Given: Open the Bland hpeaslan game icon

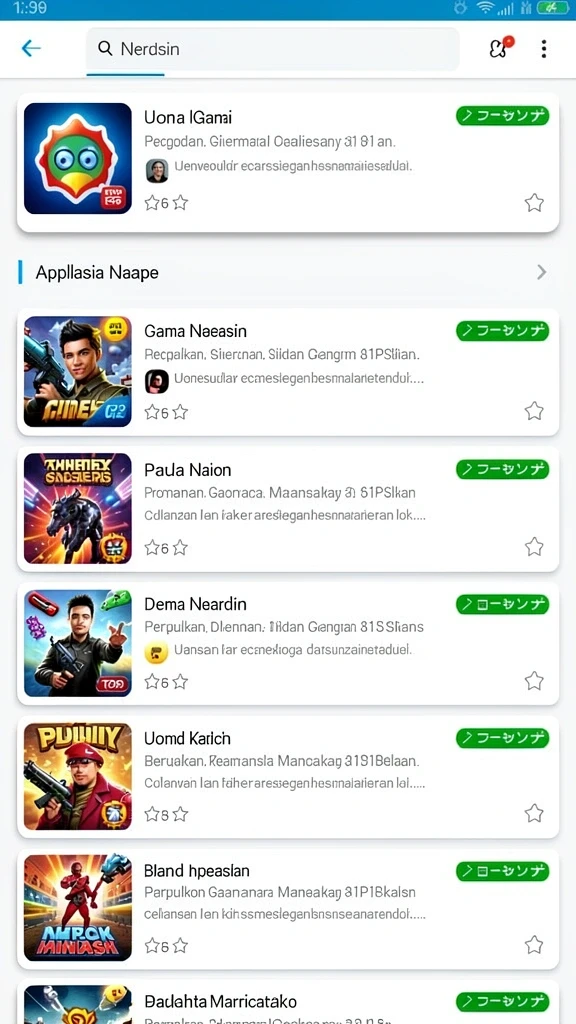Looking at the screenshot, I should click(78, 908).
